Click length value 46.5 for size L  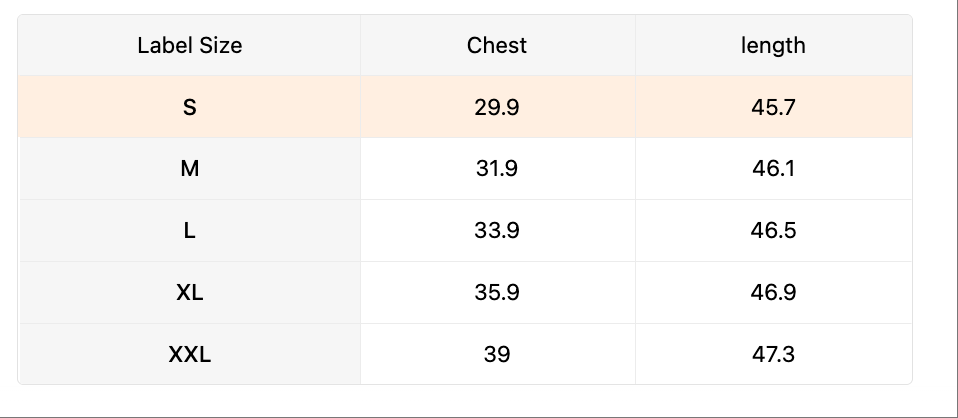click(x=773, y=231)
